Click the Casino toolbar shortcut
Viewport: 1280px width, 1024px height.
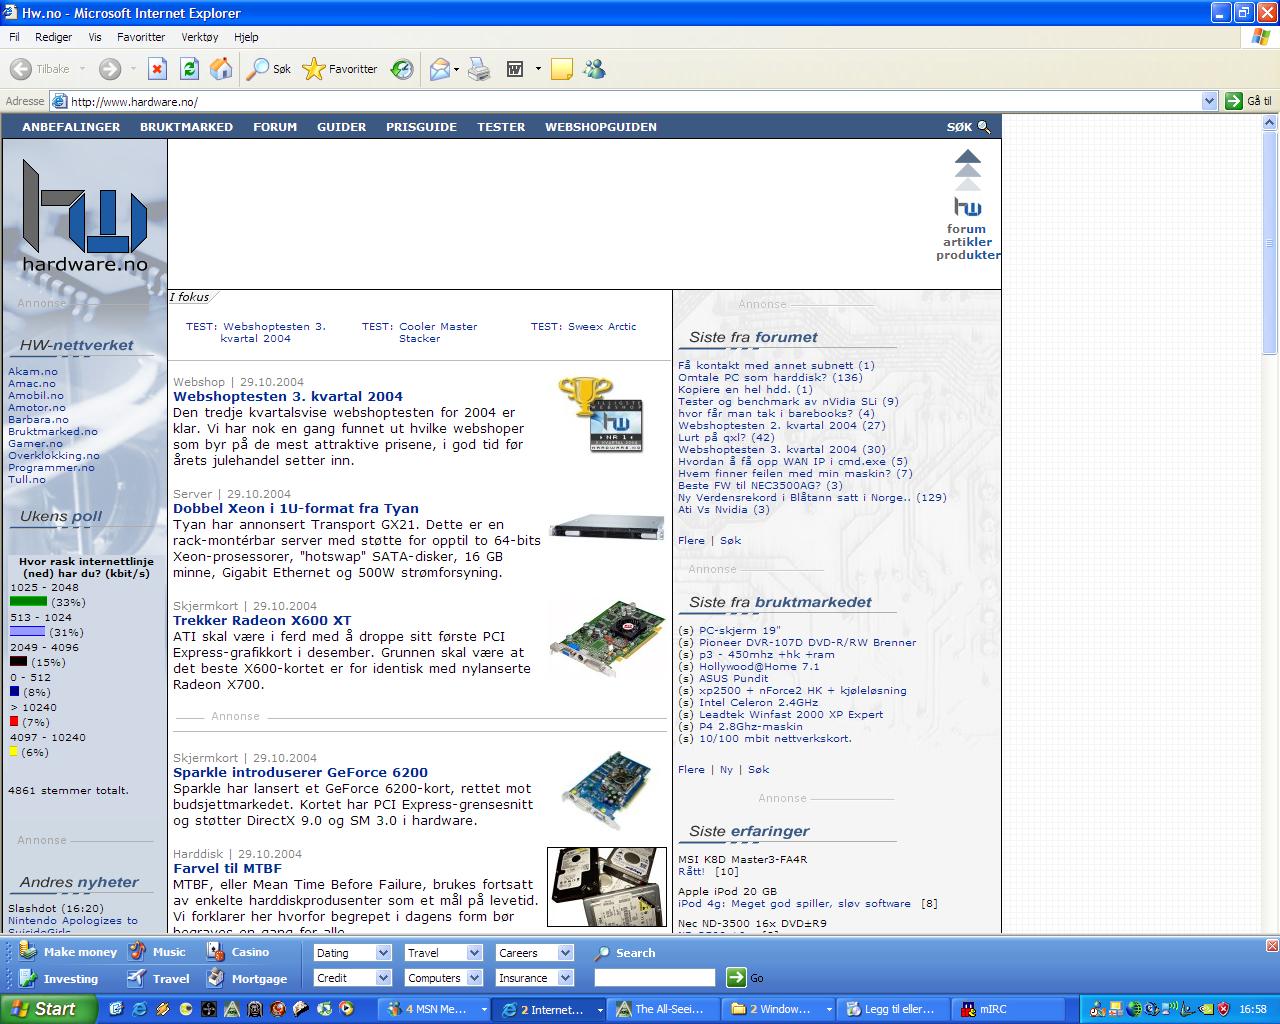(x=238, y=952)
